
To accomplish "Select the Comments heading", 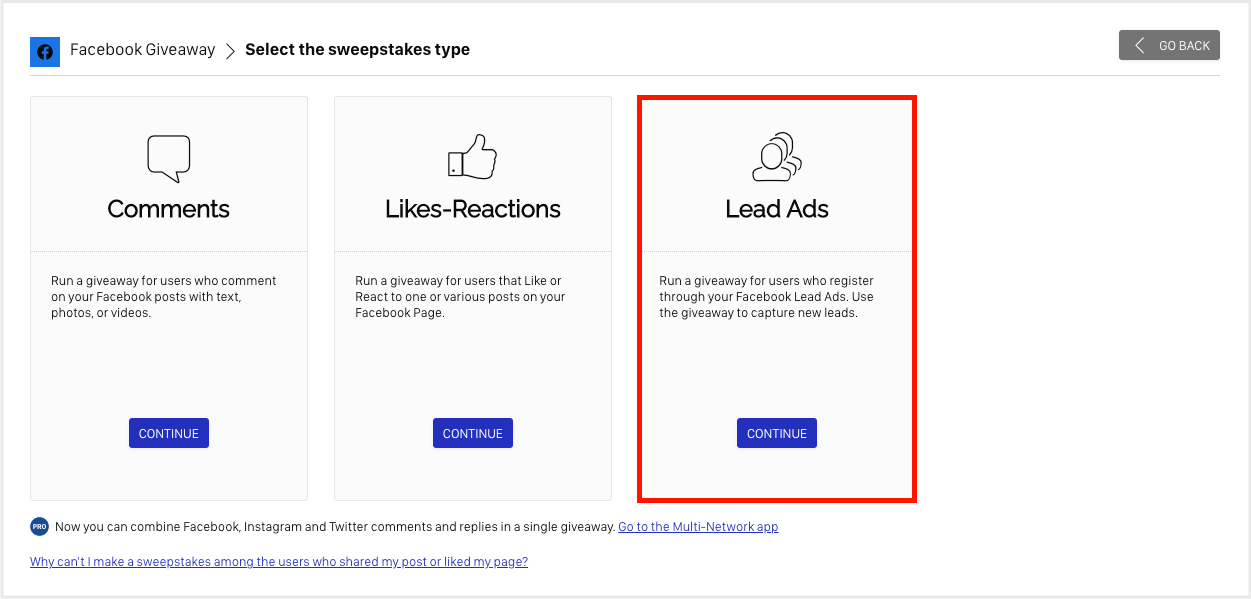I will coord(169,209).
